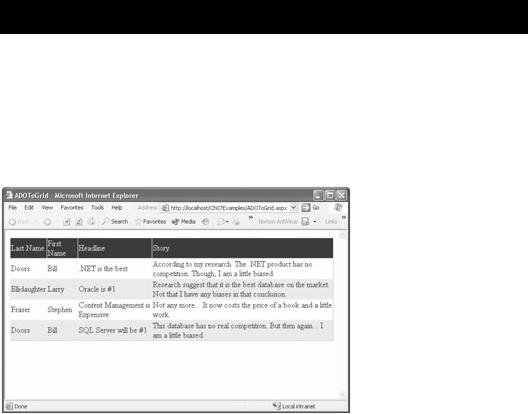Image resolution: width=528 pixels, height=414 pixels.
Task: Click the Norton Antivirus toolbar icon
Action: point(305,221)
